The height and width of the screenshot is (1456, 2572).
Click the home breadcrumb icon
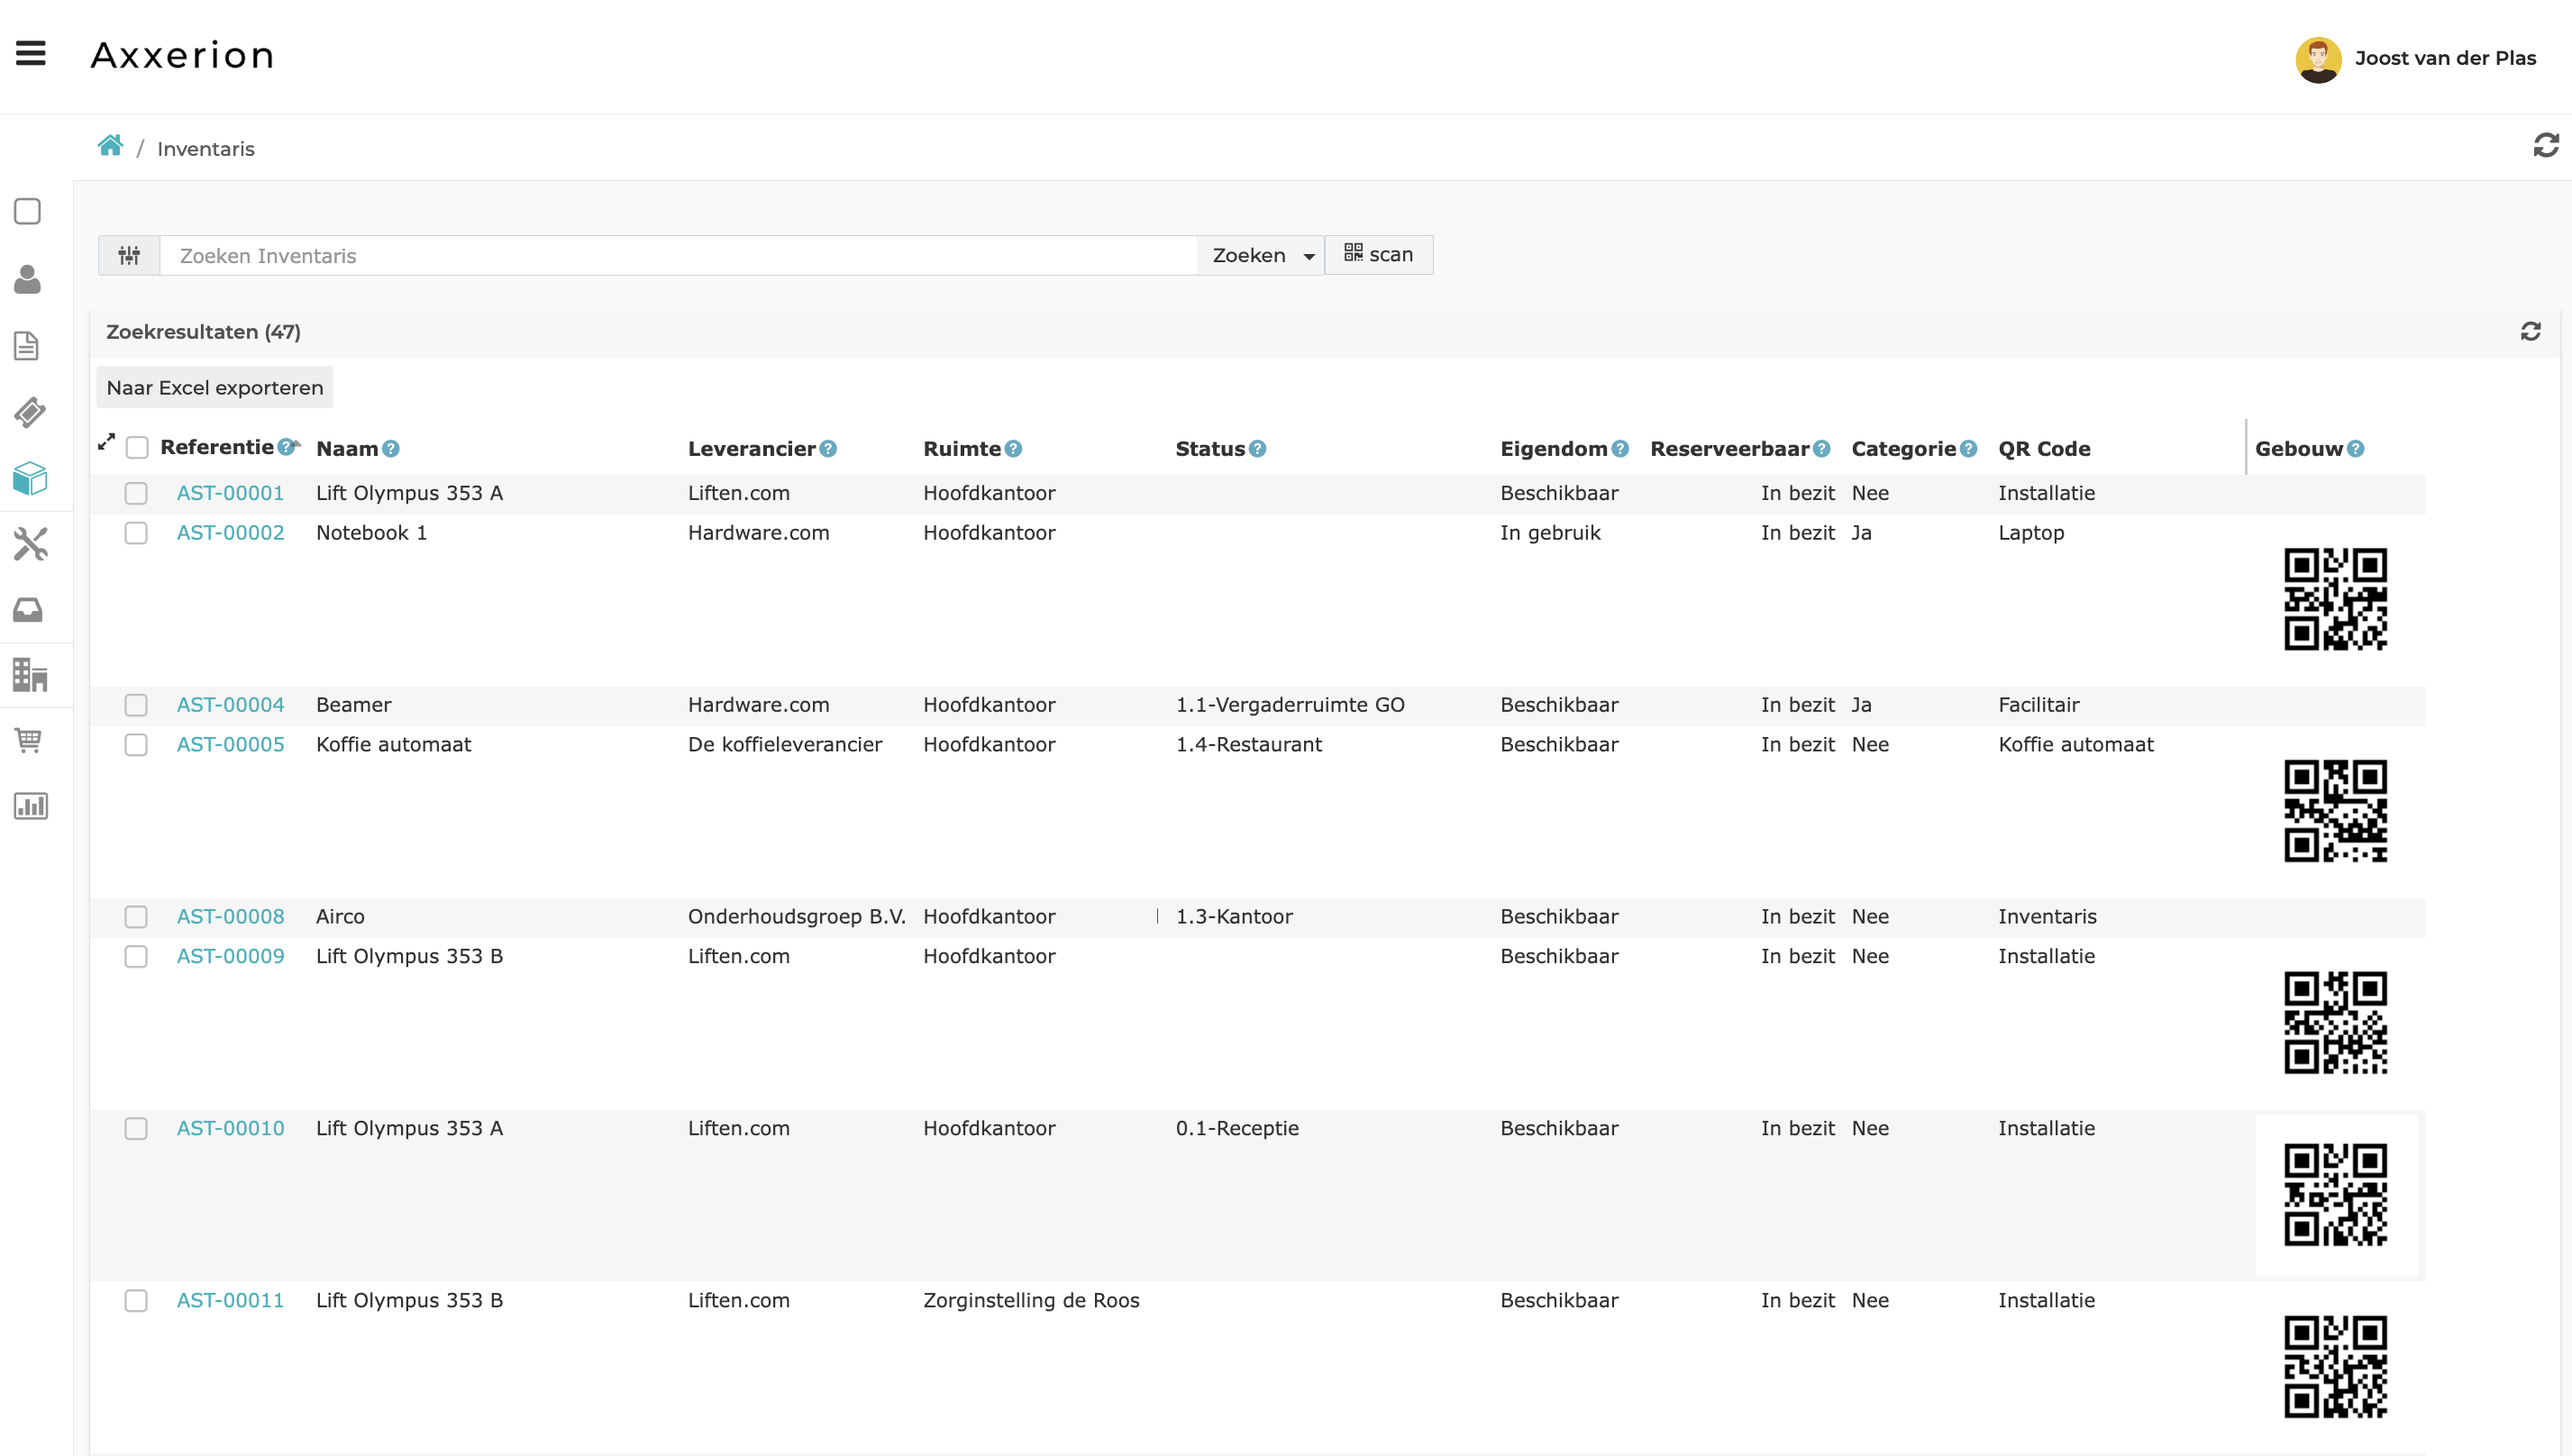tap(110, 146)
